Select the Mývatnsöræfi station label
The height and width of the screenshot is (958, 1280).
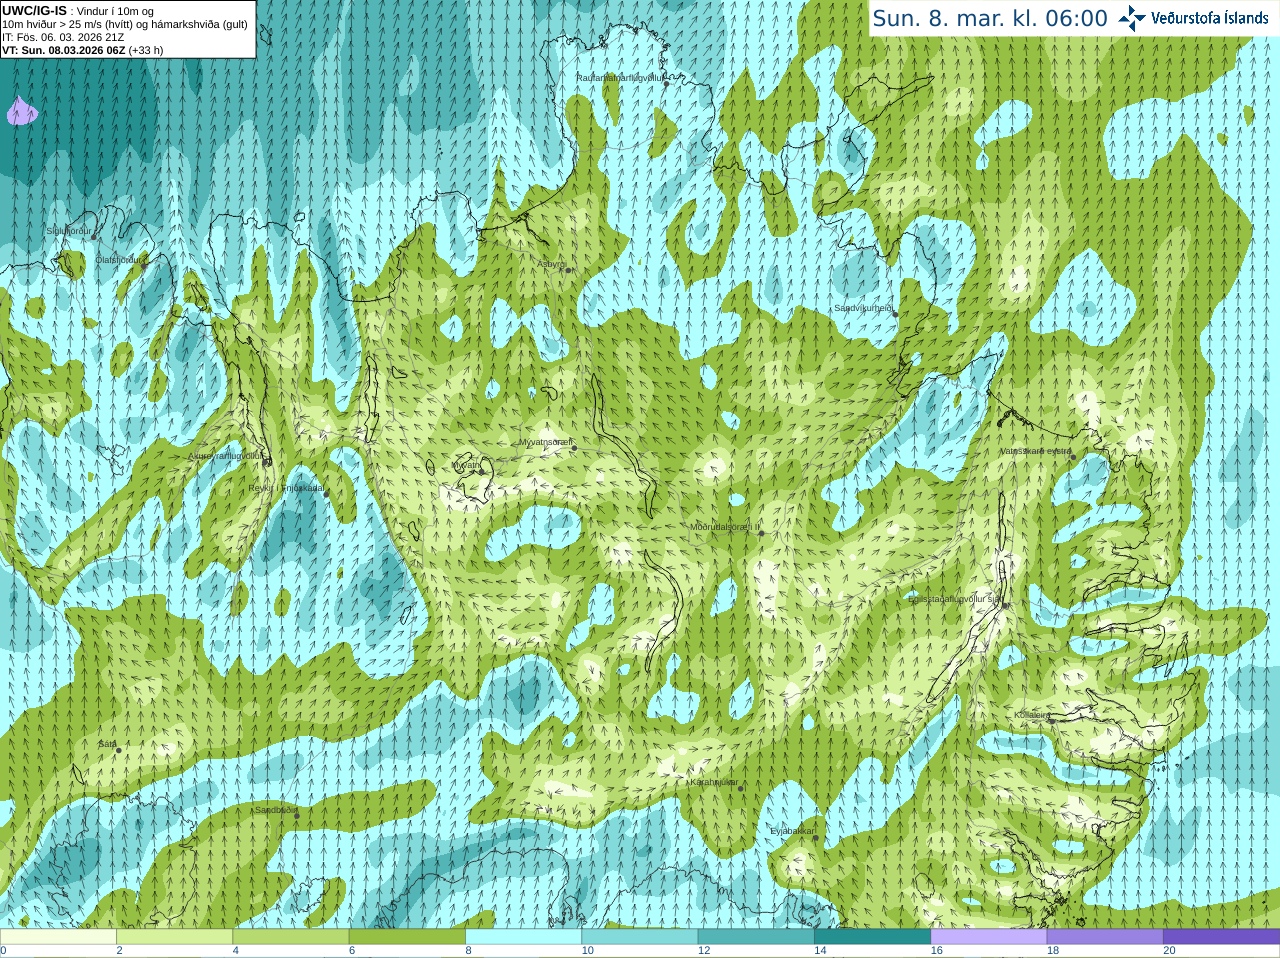[546, 441]
